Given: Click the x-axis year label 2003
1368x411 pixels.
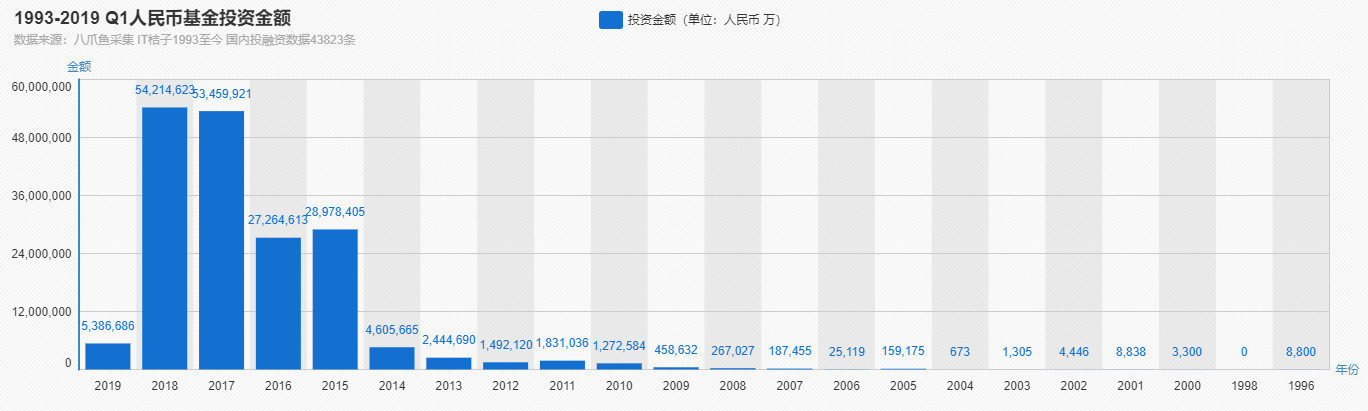Looking at the screenshot, I should (x=1018, y=384).
